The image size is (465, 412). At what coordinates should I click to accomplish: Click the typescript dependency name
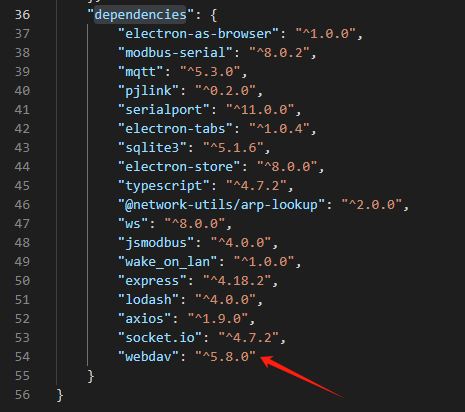click(163, 186)
